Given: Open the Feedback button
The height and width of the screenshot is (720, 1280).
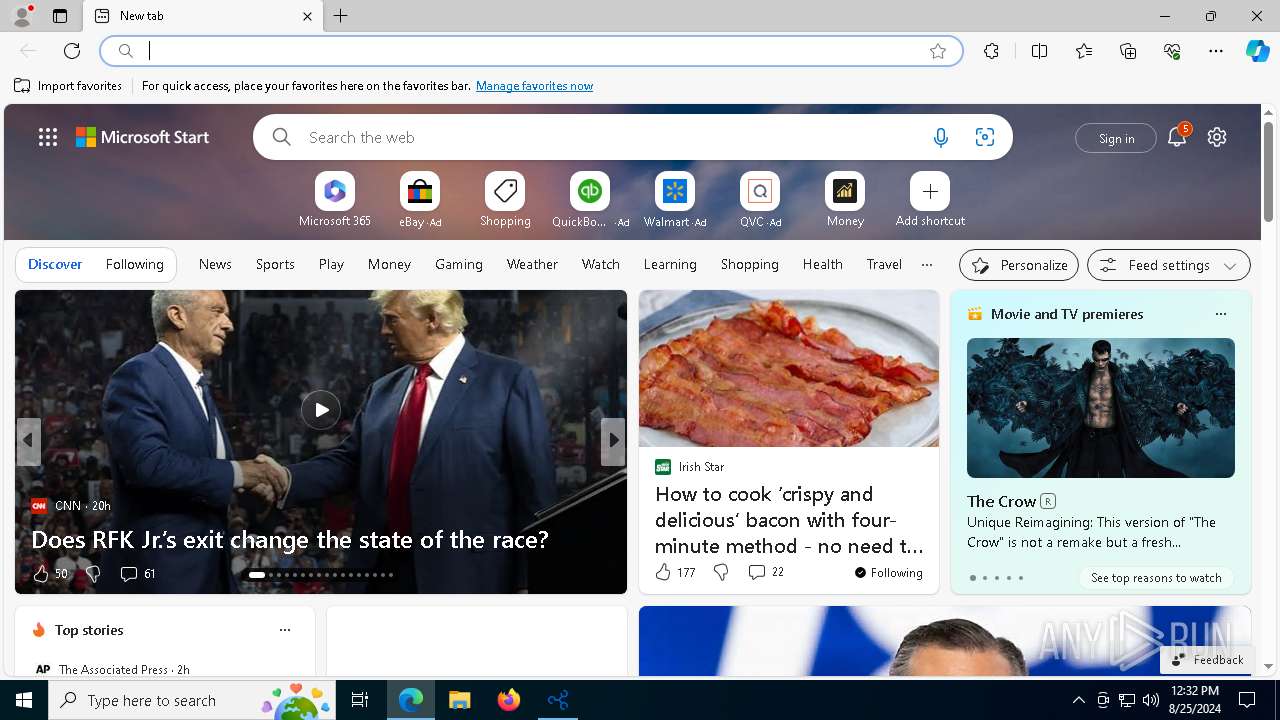Looking at the screenshot, I should click(x=1206, y=660).
